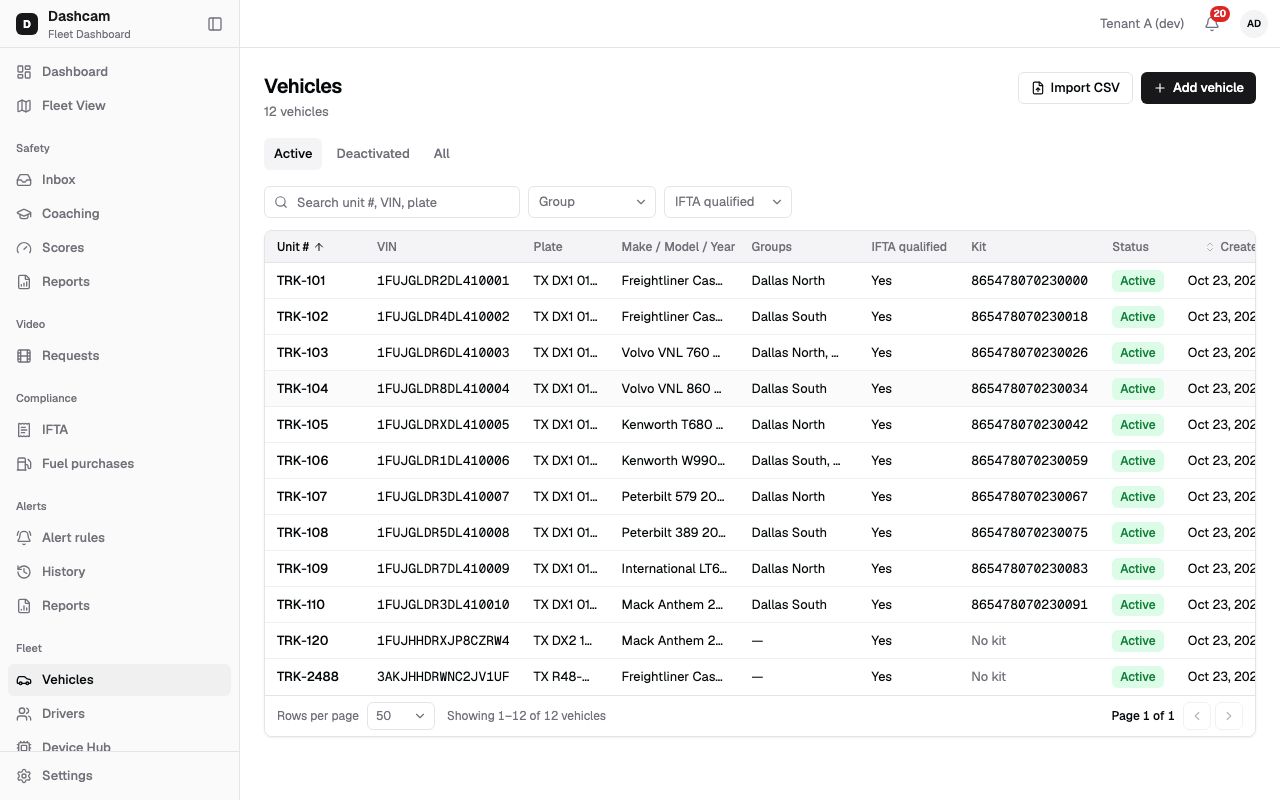Open Drivers page
Viewport: 1280px width, 800px height.
(120, 714)
